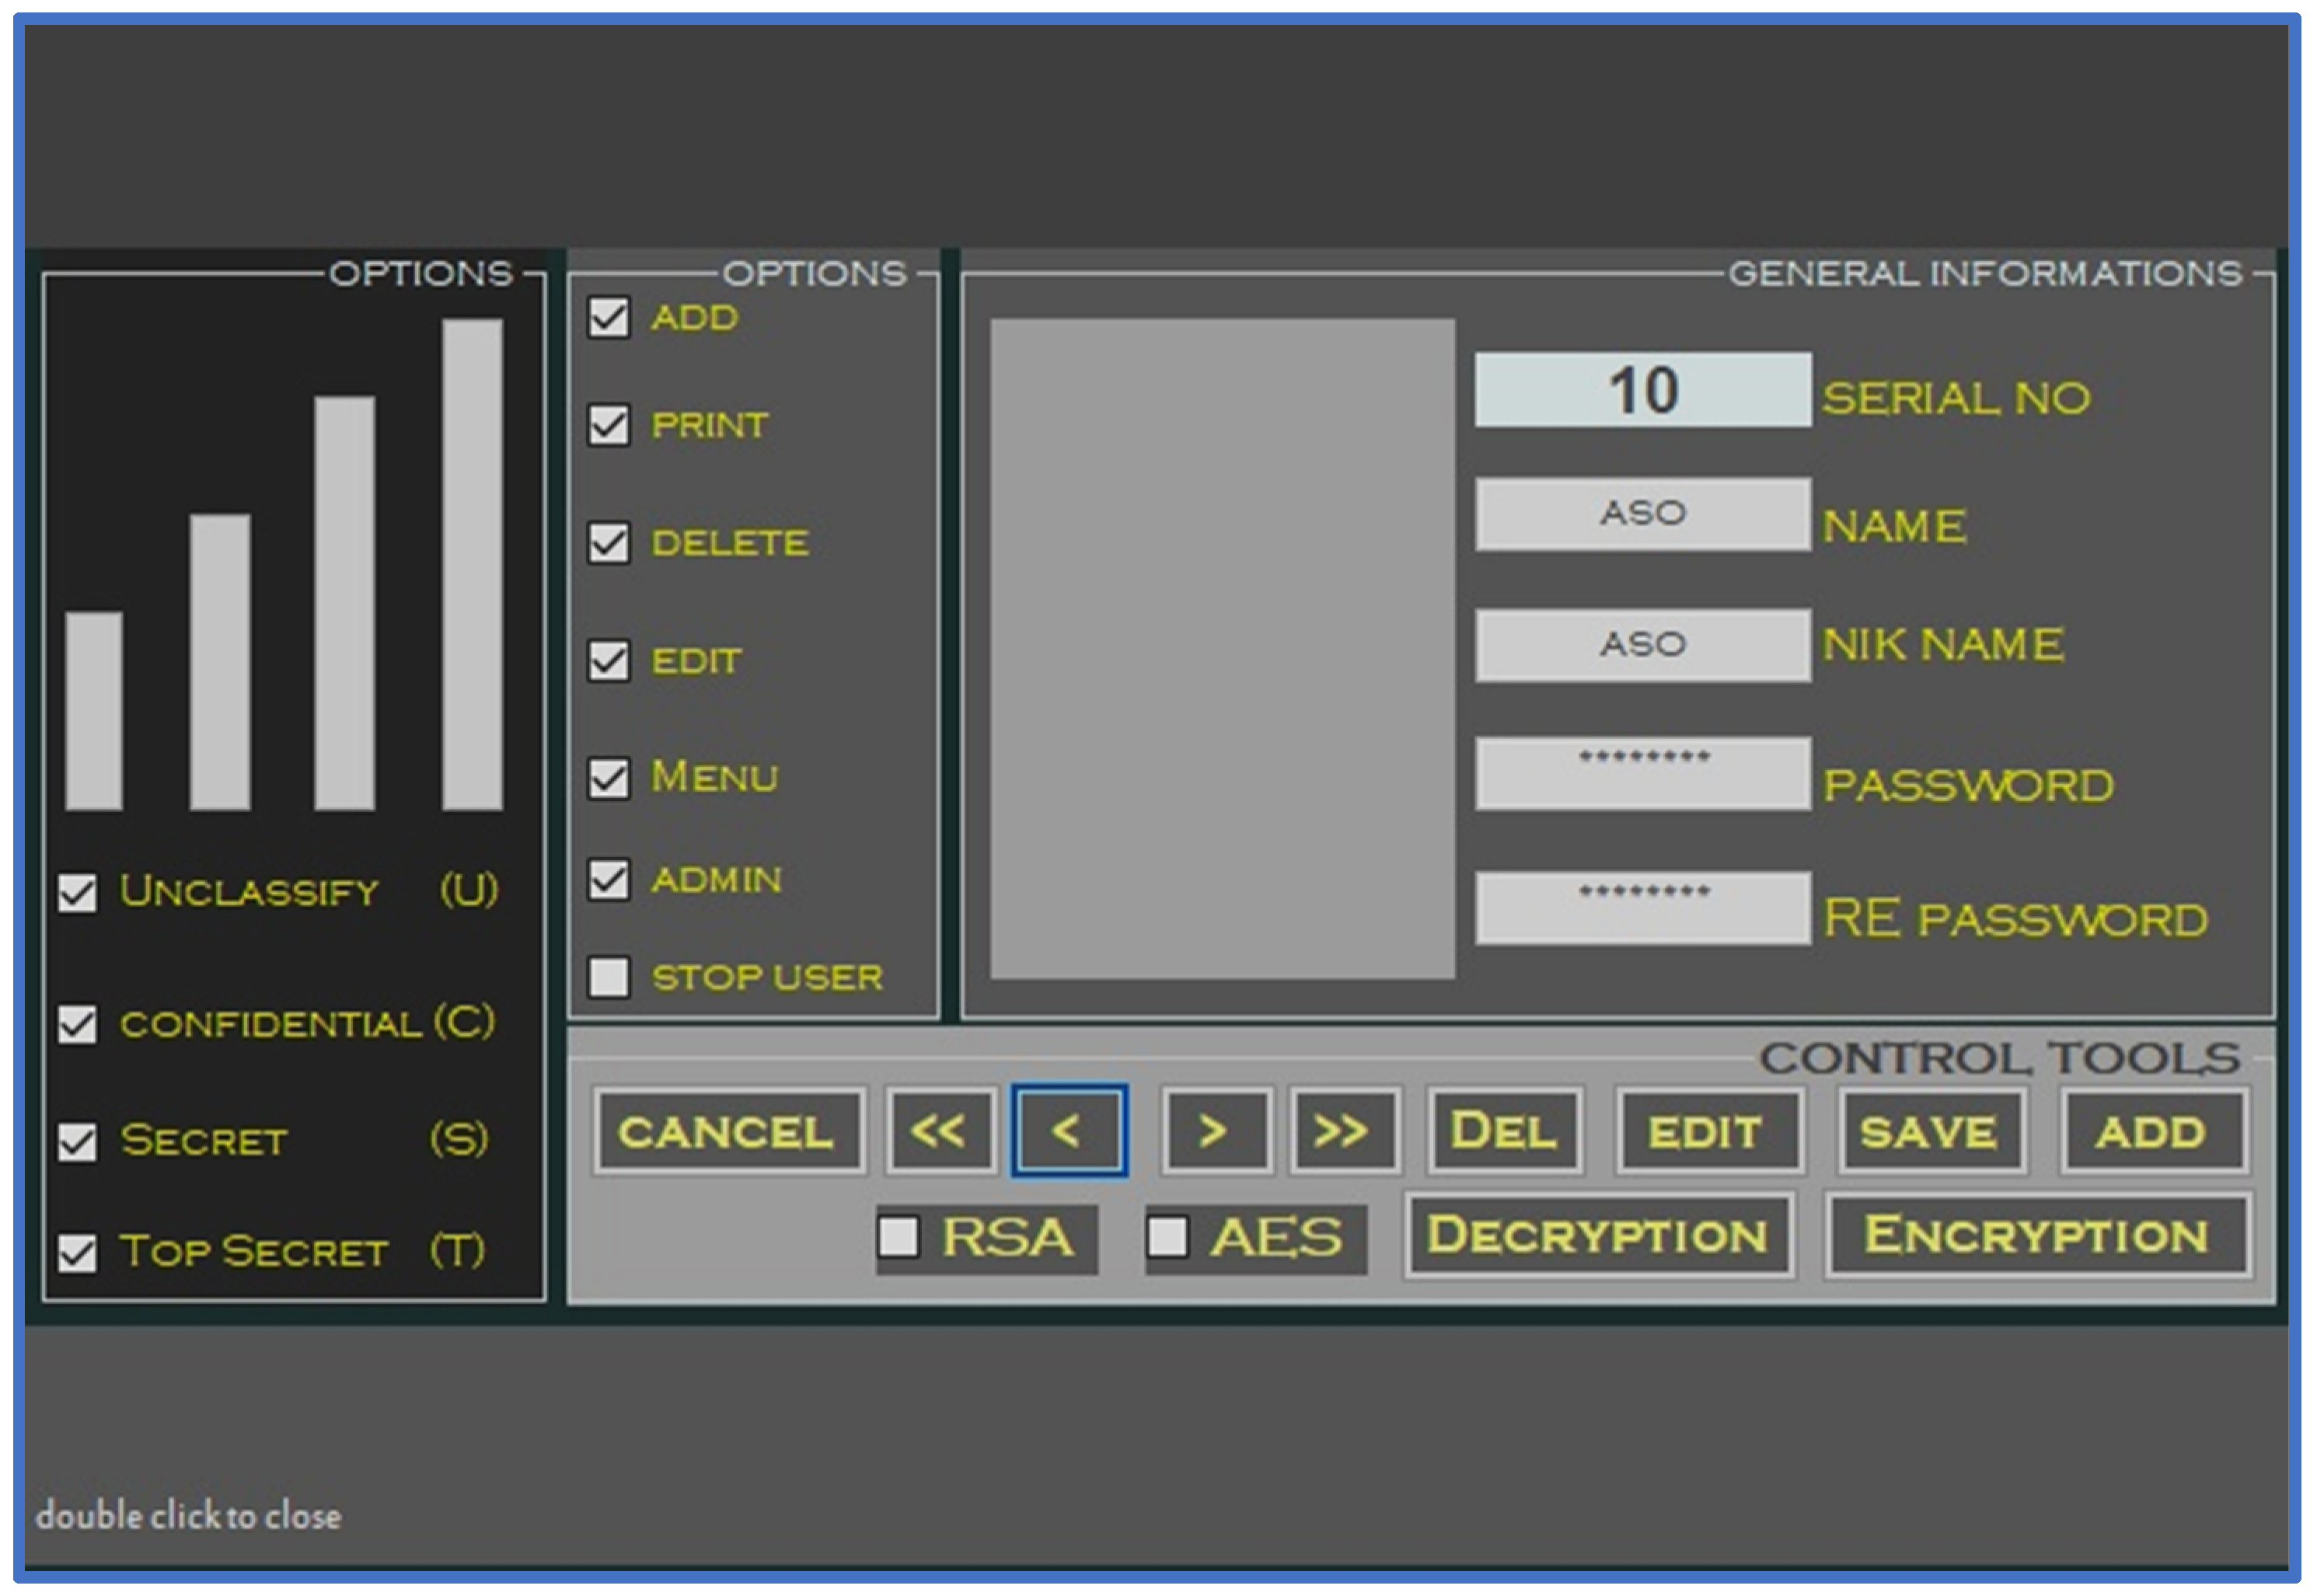
Task: Jump to last record with >> button
Action: 1343,1132
